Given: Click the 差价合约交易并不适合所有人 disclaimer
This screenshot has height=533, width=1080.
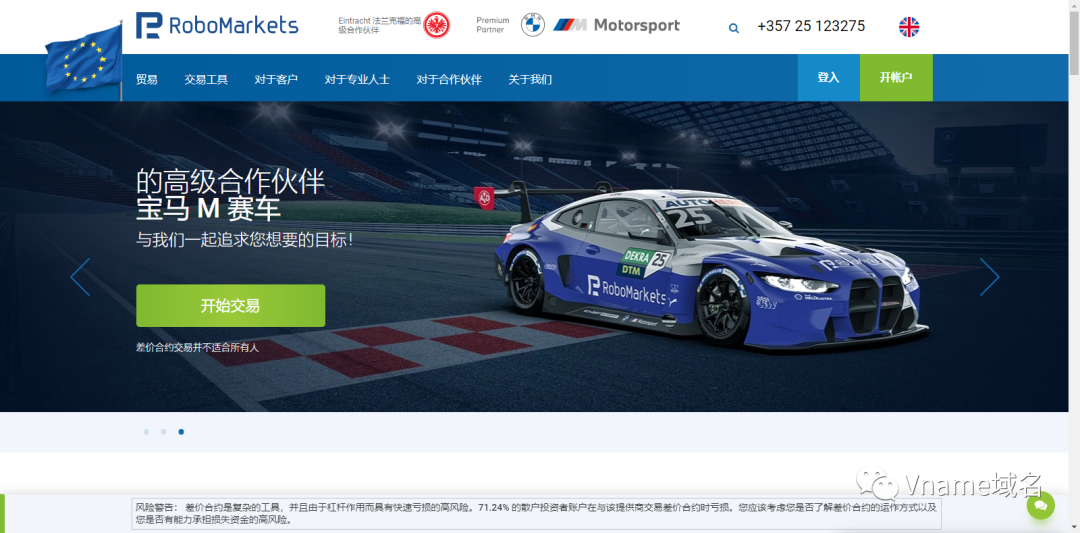Looking at the screenshot, I should (x=198, y=348).
